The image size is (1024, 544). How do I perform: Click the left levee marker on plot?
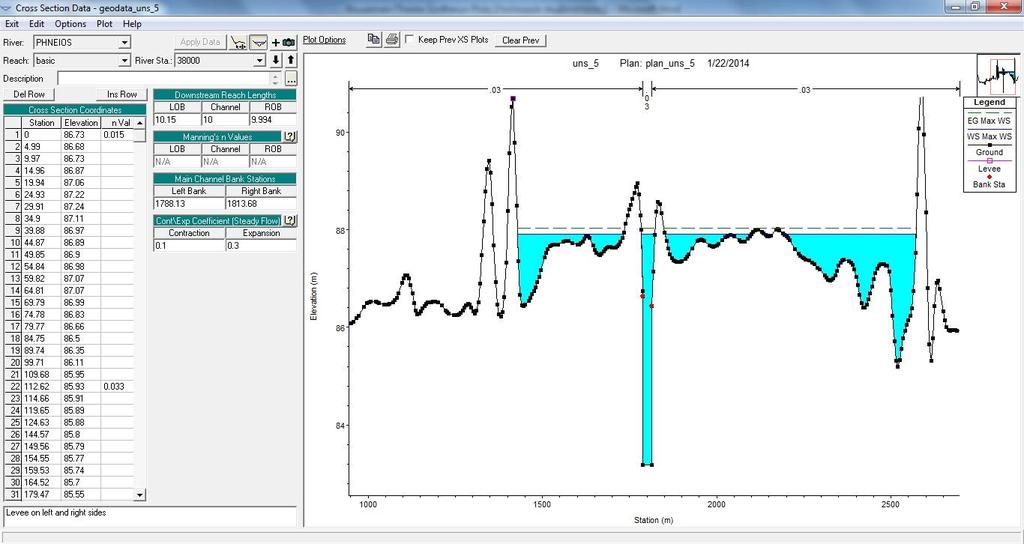tap(513, 99)
